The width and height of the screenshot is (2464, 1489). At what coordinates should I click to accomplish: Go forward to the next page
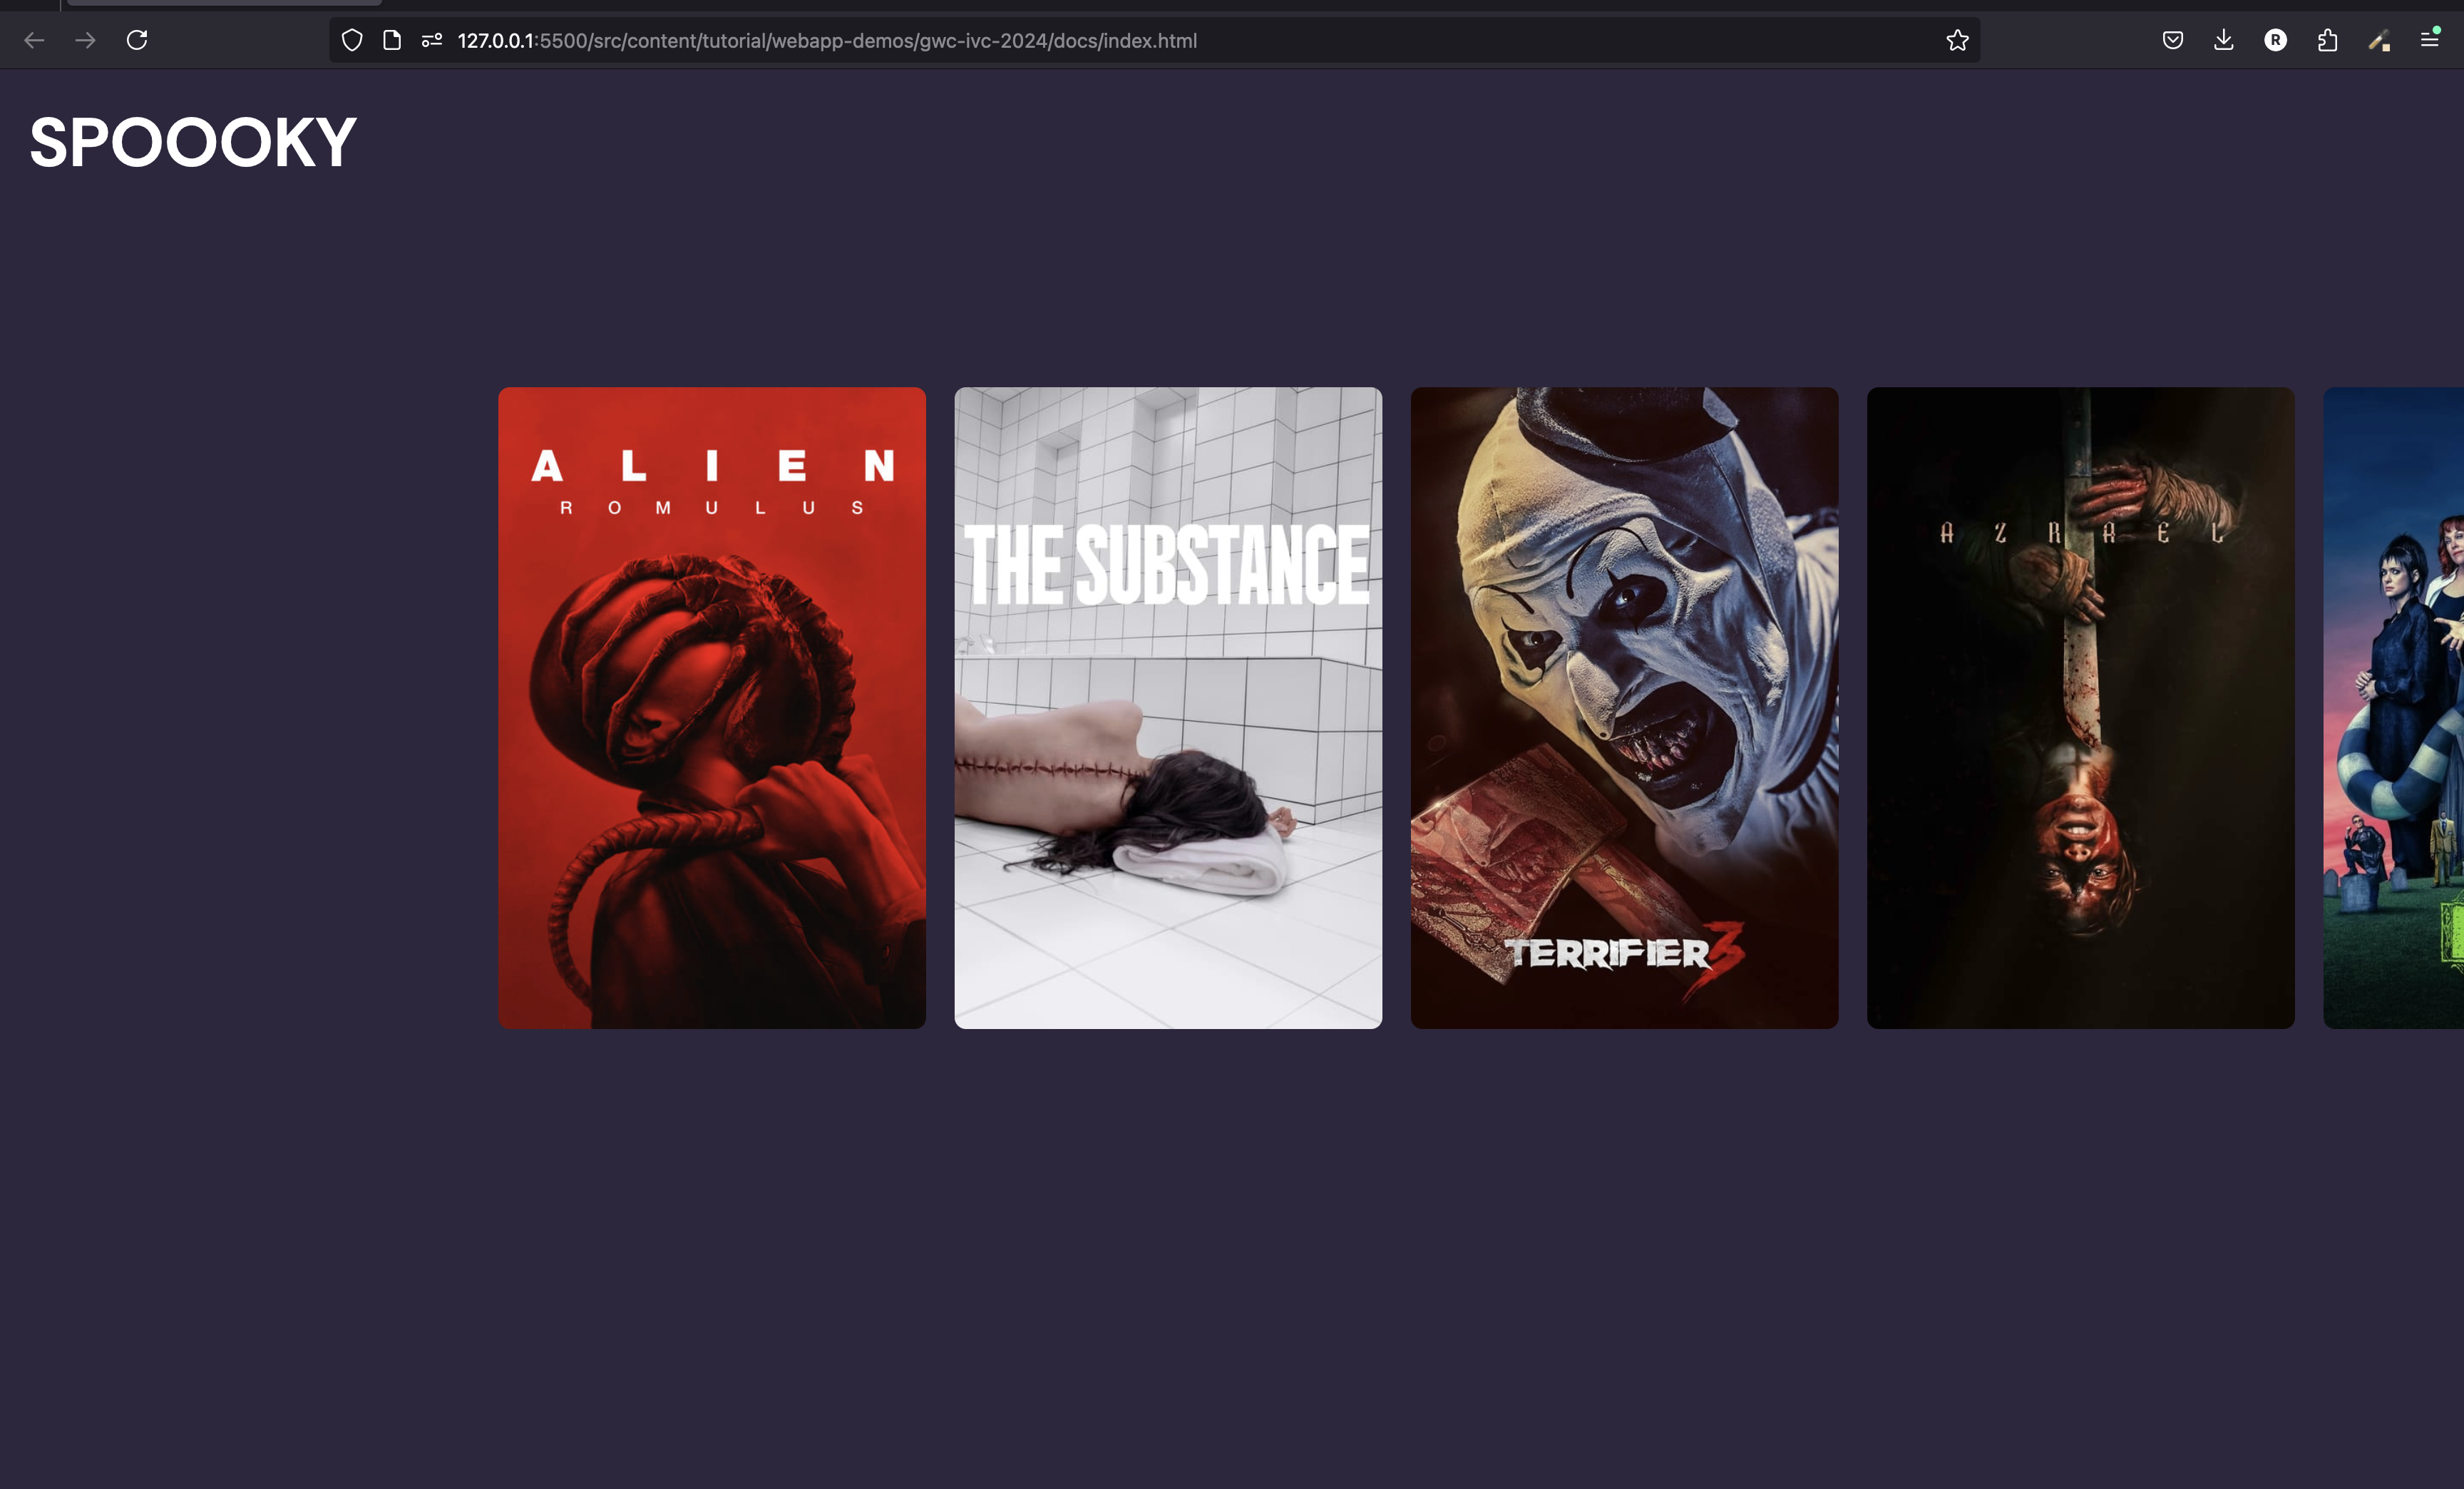(x=86, y=40)
